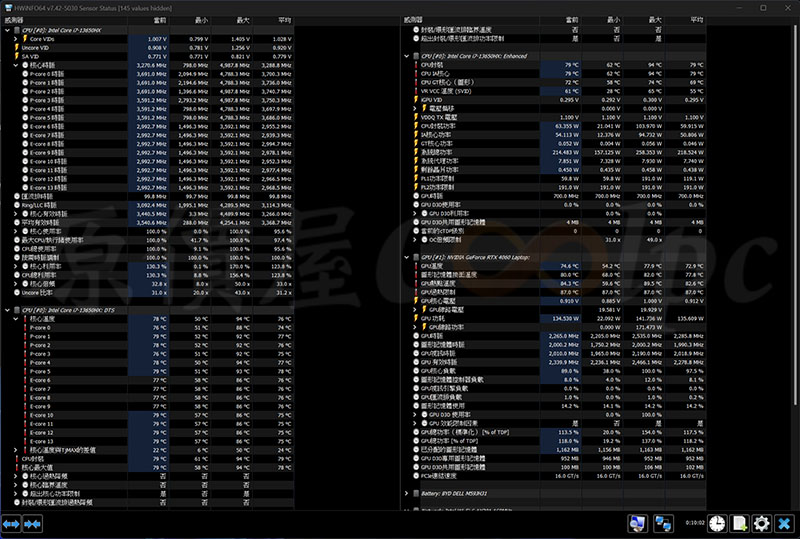Click chip icon of GPU [#1] RTX 4060
The width and height of the screenshot is (800, 539).
pyautogui.click(x=416, y=257)
